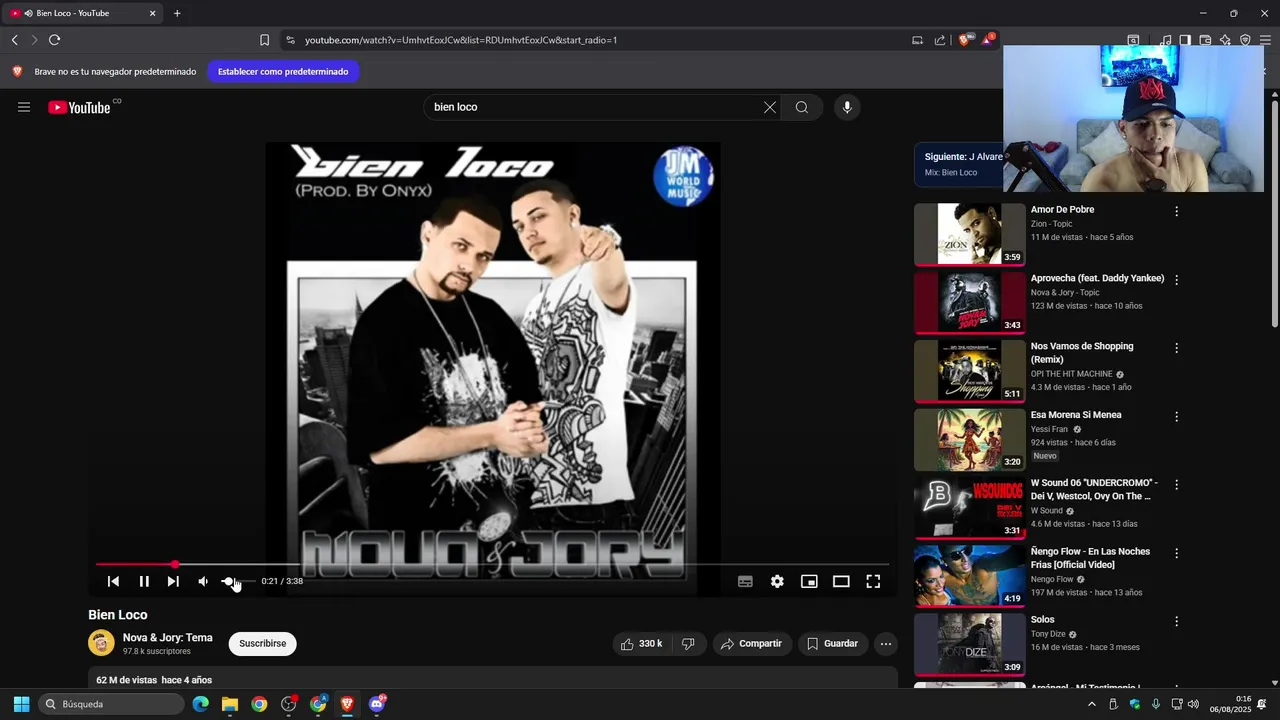Switch to theater mode
The height and width of the screenshot is (720, 1280).
pyautogui.click(x=841, y=581)
